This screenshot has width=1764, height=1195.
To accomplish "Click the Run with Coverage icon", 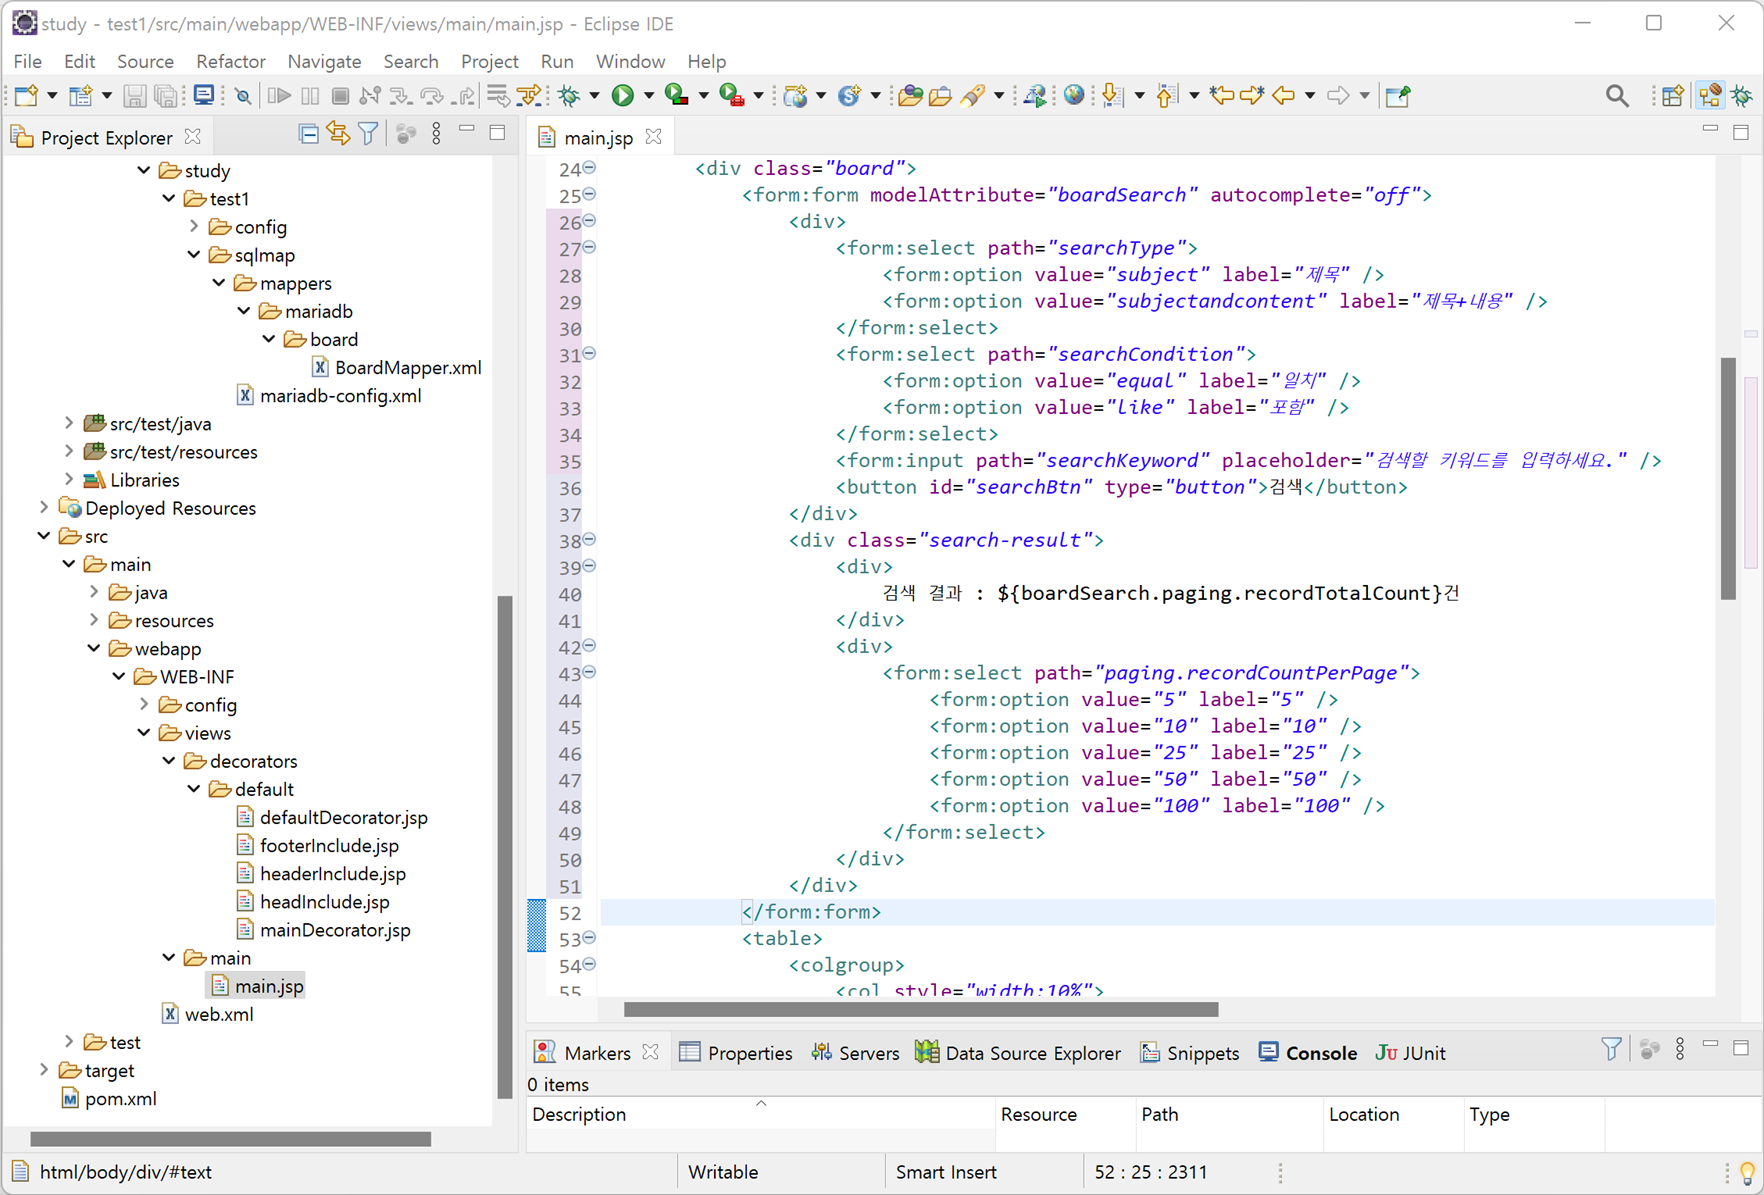I will pos(677,96).
